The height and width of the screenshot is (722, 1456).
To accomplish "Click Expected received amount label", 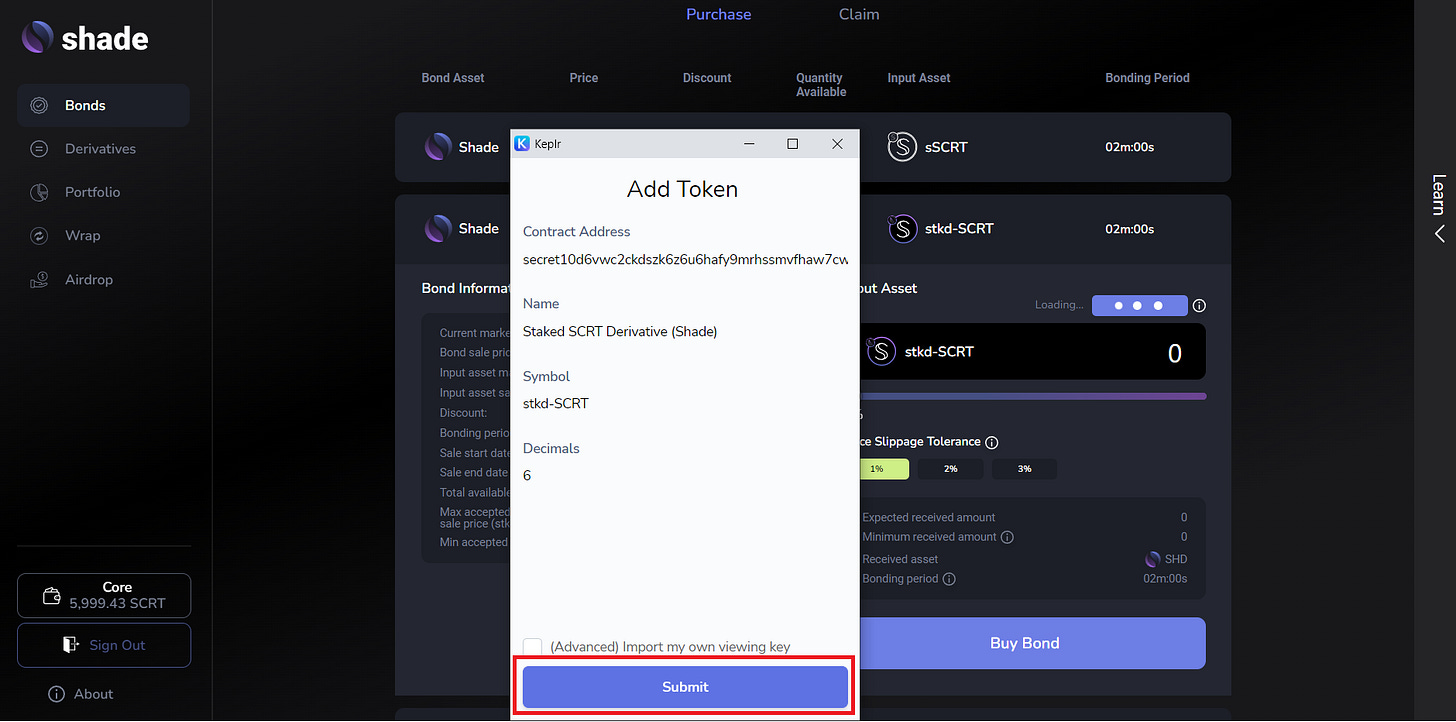I will (929, 518).
